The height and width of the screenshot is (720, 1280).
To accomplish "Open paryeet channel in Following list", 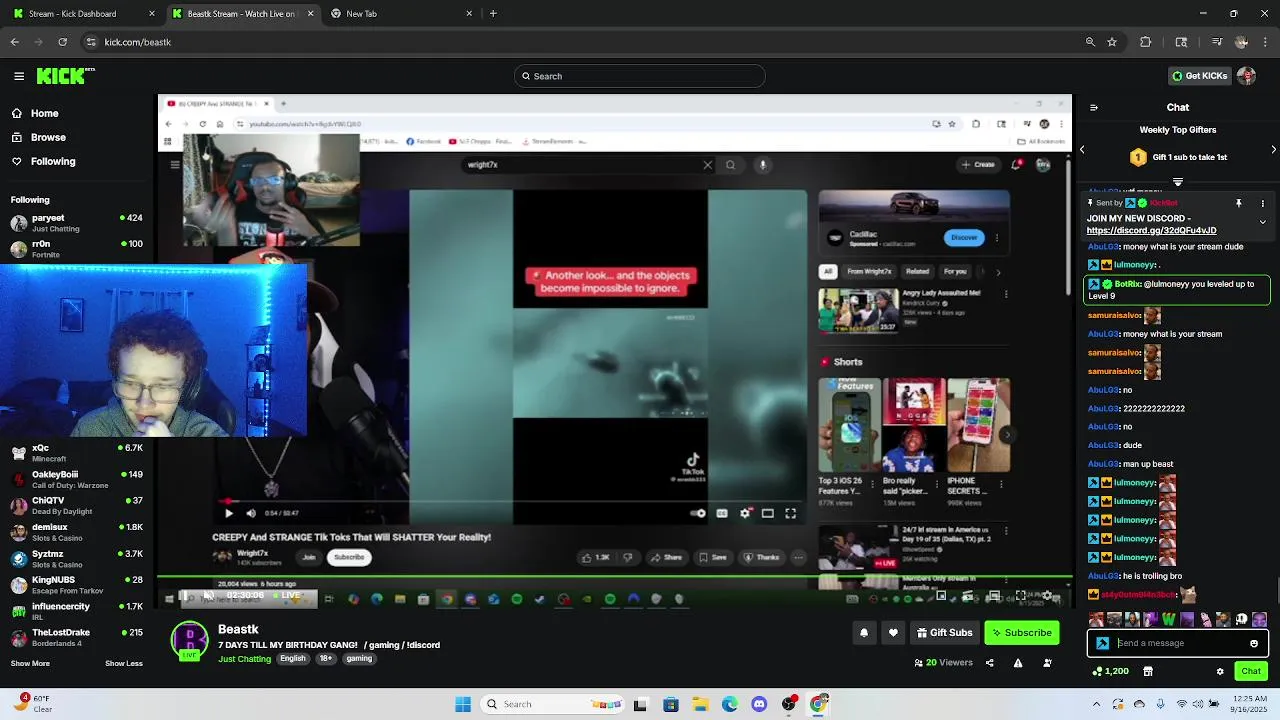I will pos(76,222).
